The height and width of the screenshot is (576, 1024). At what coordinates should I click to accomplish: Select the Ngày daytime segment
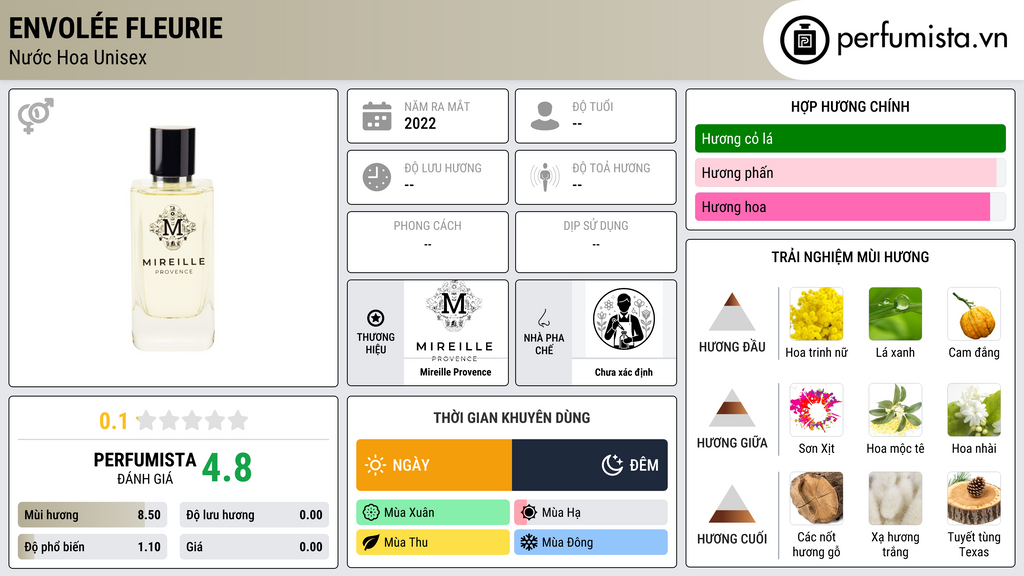(434, 465)
